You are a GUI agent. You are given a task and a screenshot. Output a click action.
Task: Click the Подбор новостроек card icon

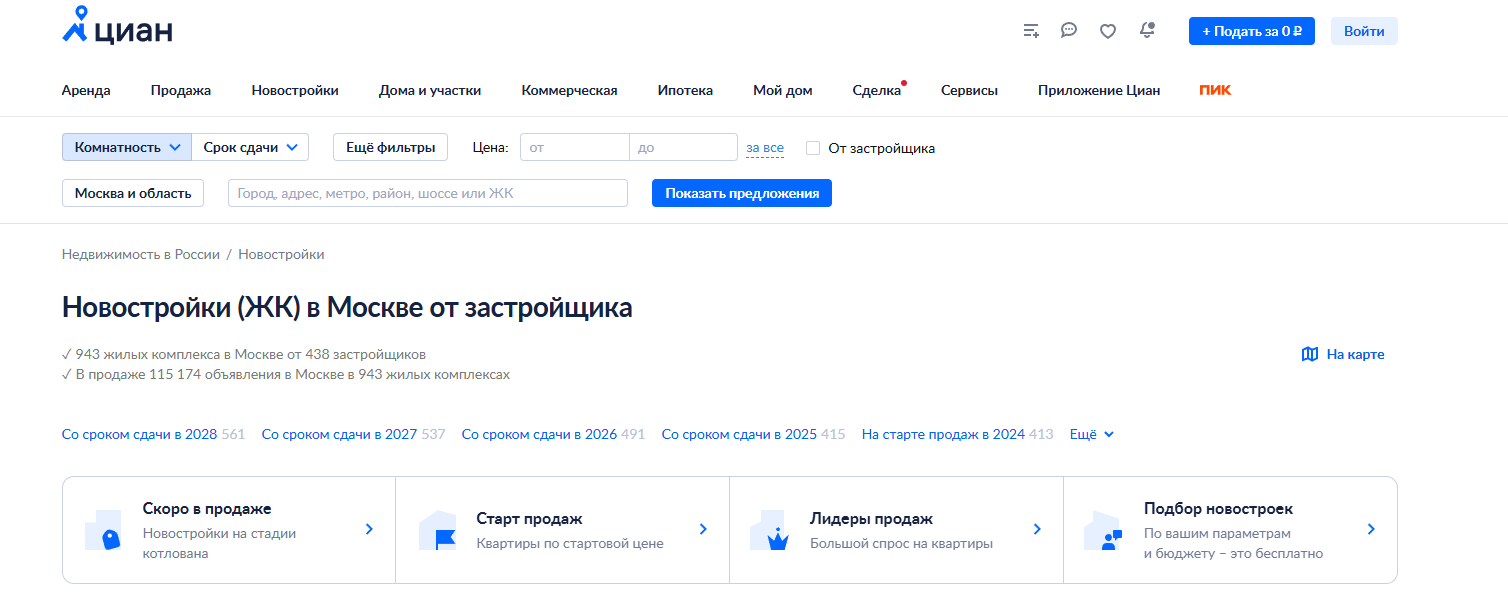pos(1104,530)
